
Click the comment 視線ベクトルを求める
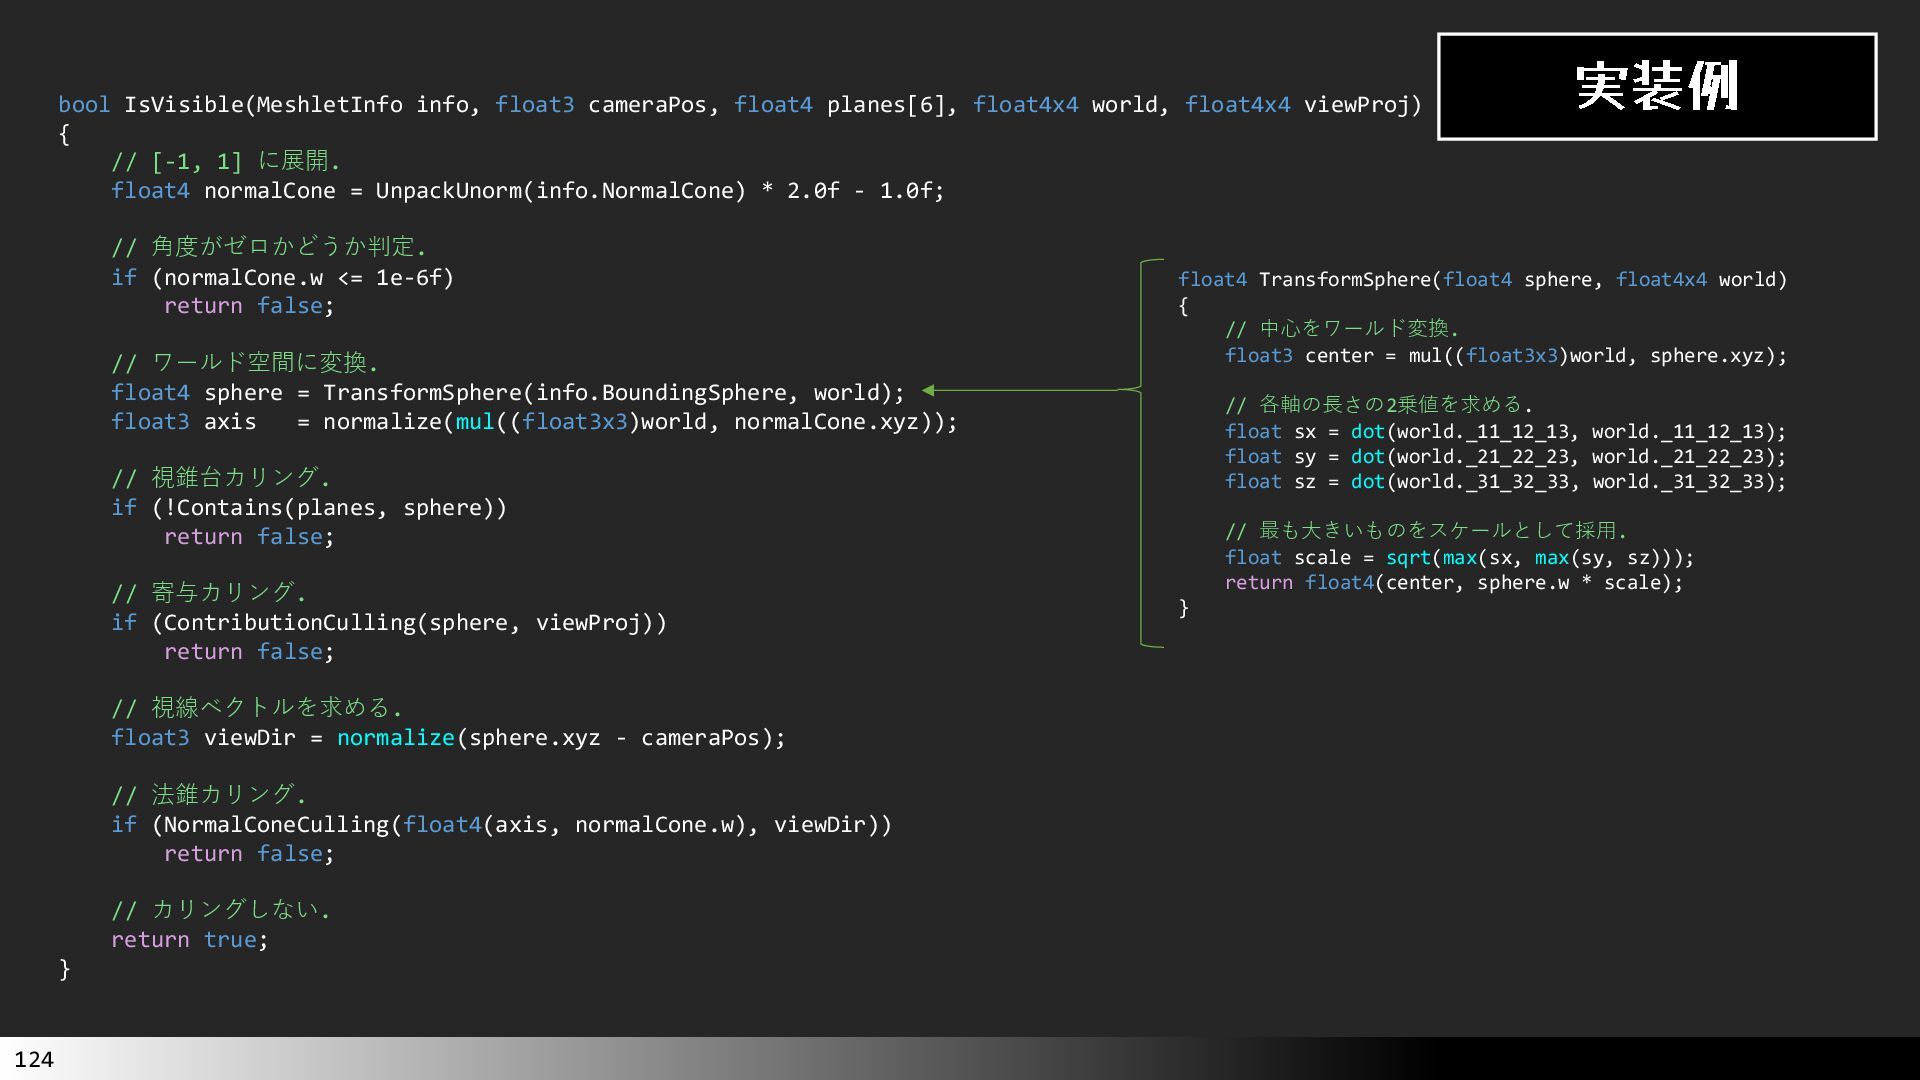[257, 708]
